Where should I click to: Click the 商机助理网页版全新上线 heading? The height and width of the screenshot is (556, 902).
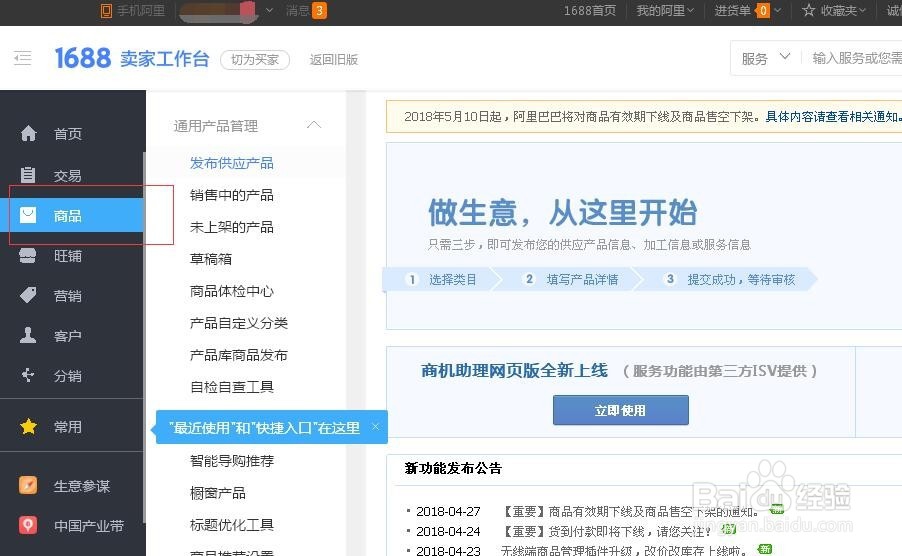514,370
